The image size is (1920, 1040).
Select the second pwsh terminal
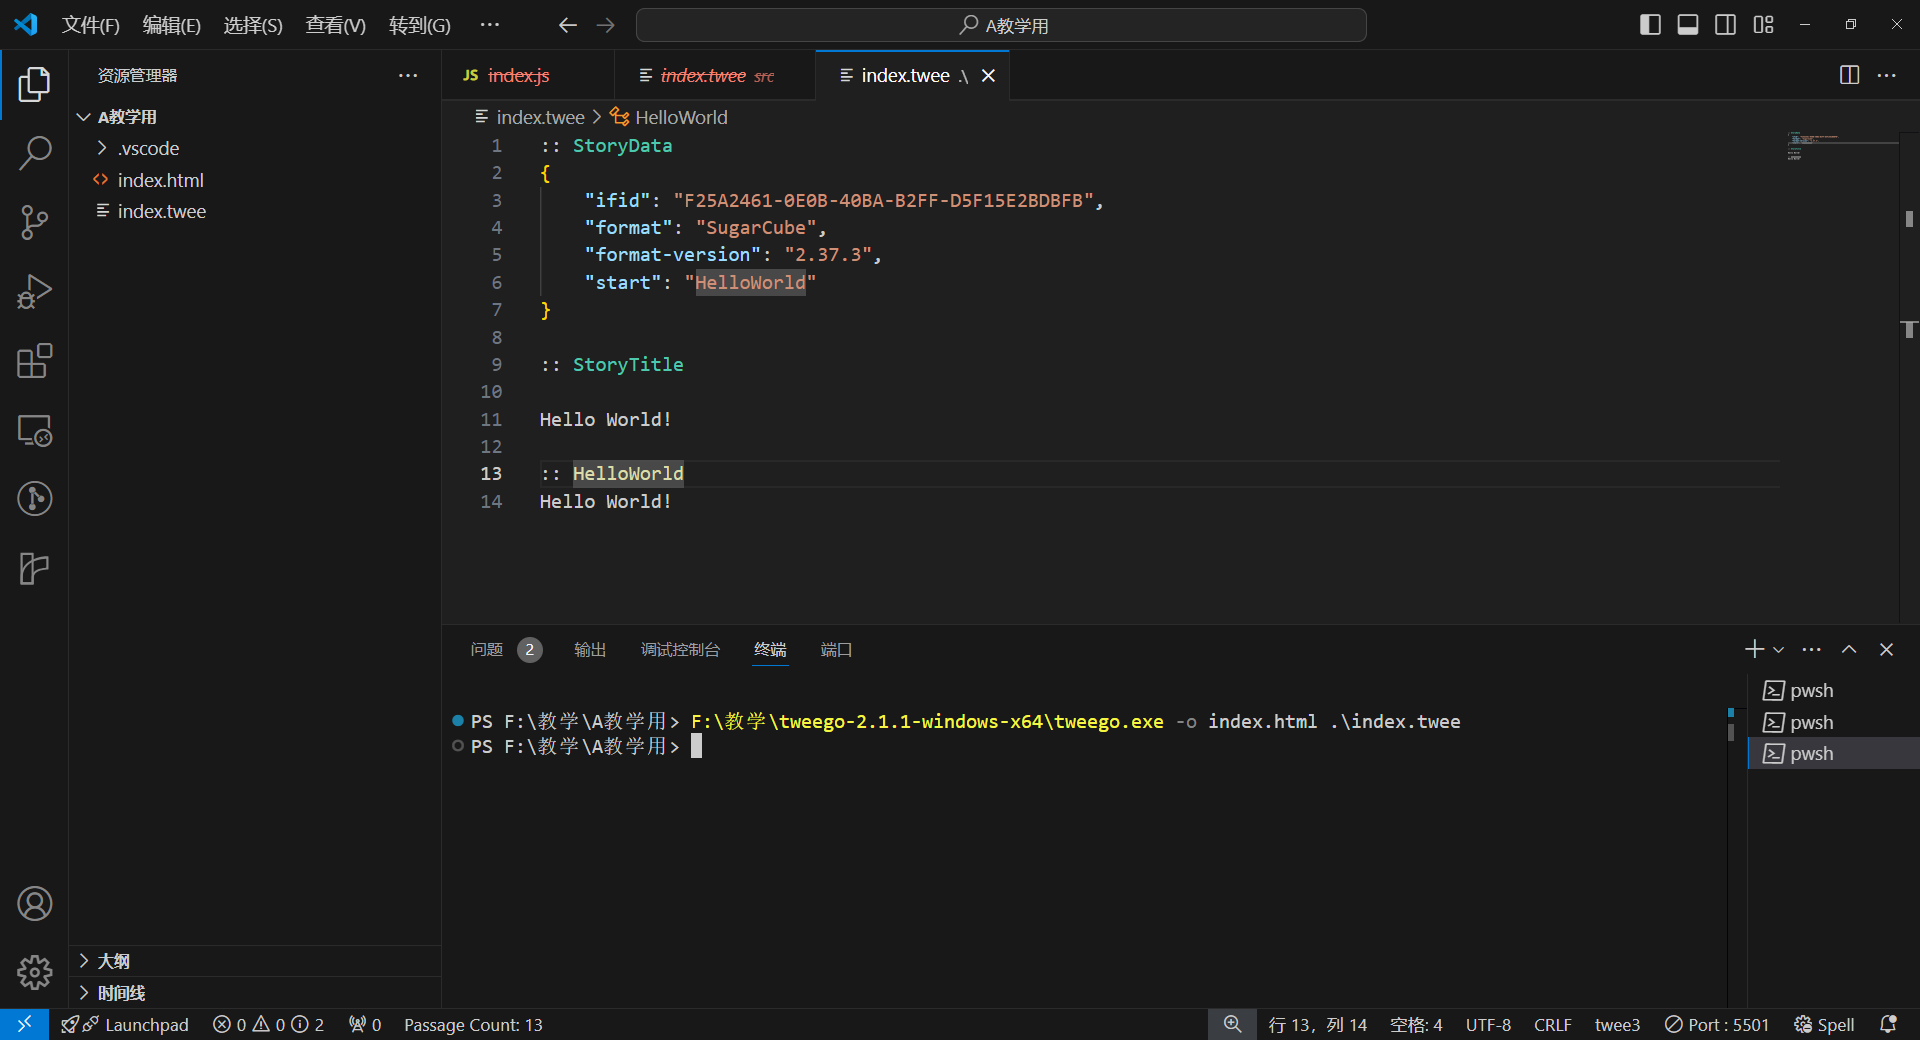tap(1834, 722)
